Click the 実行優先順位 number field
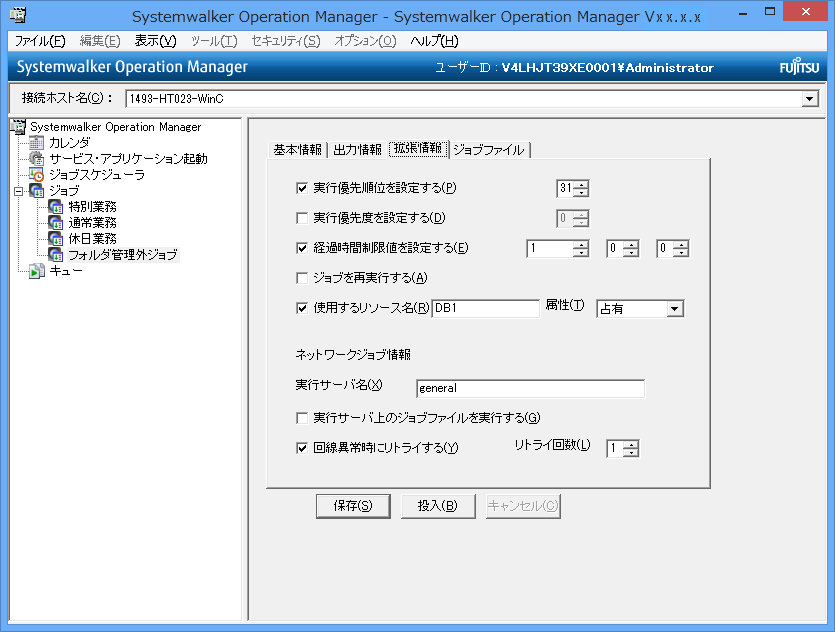 [566, 188]
